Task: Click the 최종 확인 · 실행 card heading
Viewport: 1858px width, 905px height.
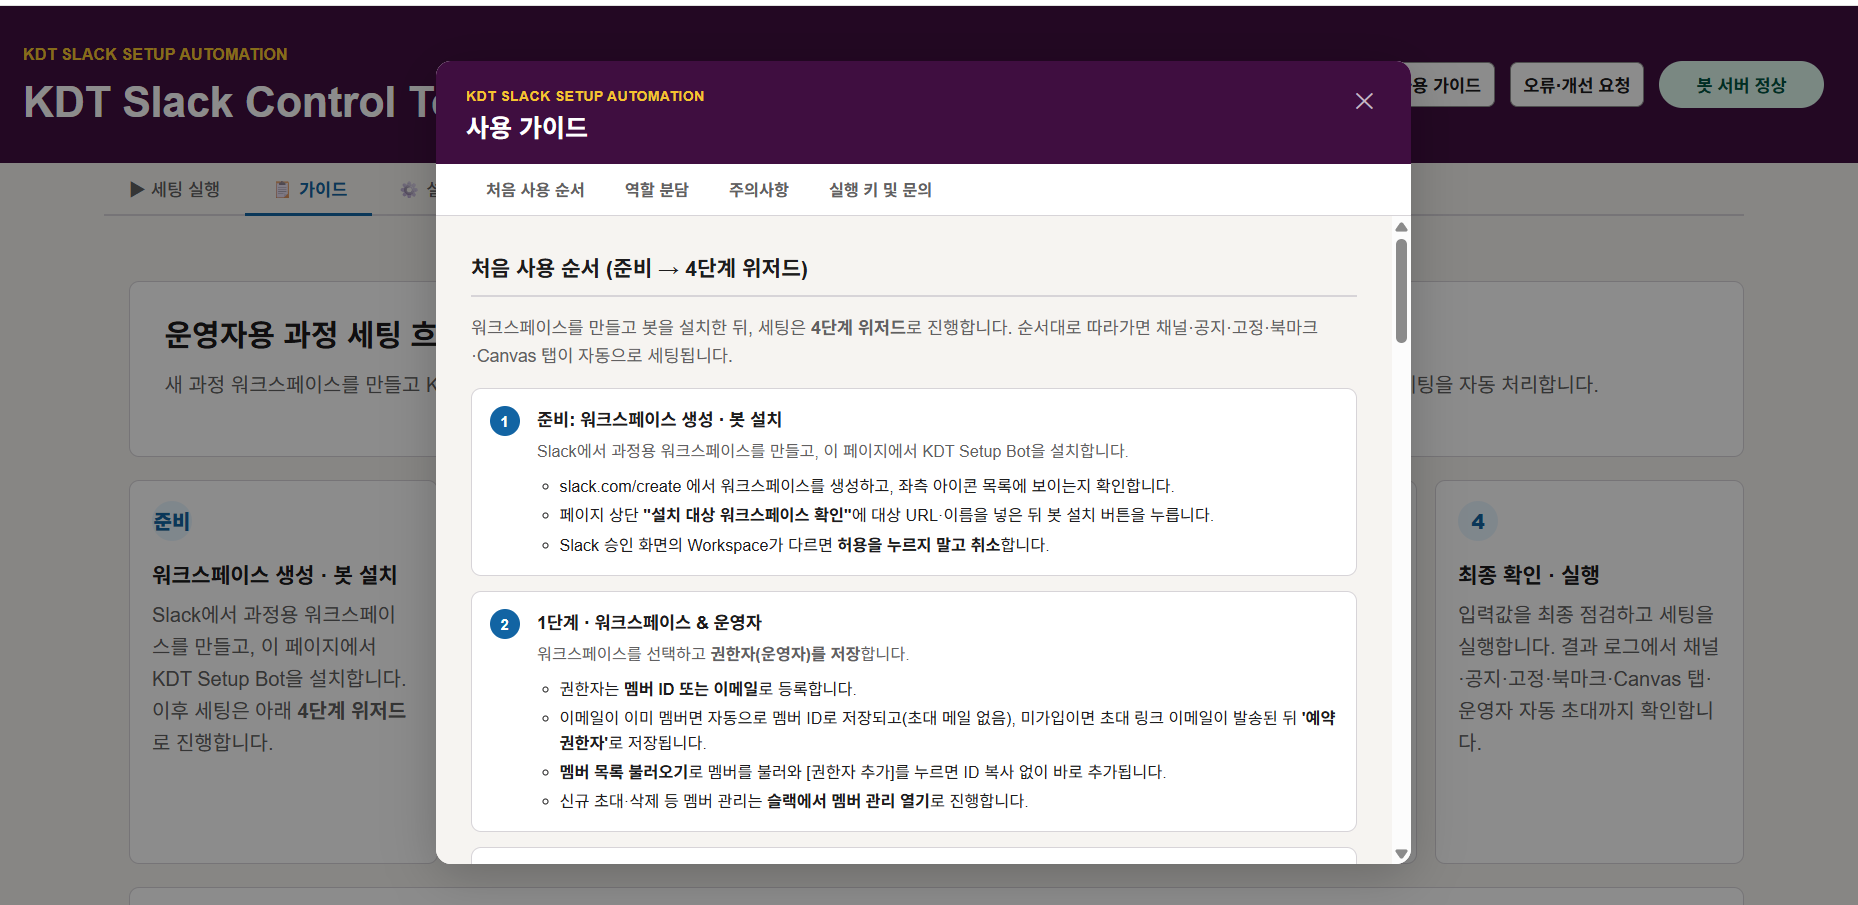Action: [x=1528, y=575]
